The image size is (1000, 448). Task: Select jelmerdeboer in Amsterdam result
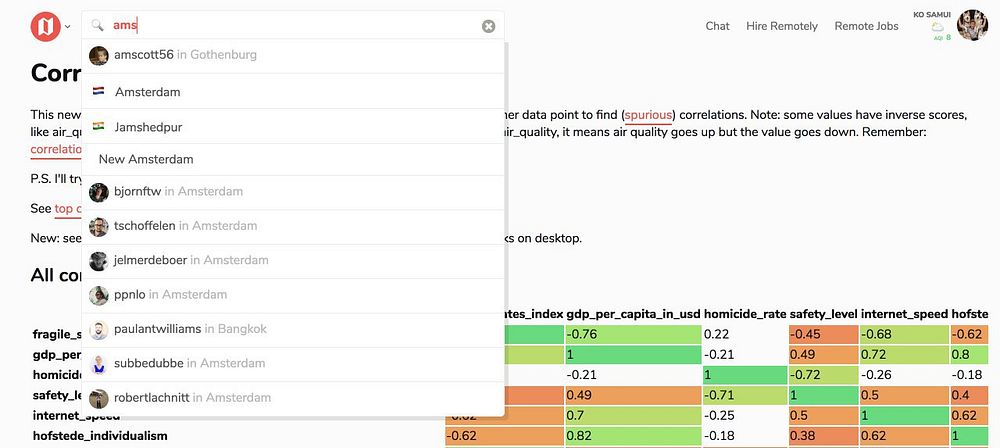(151, 260)
